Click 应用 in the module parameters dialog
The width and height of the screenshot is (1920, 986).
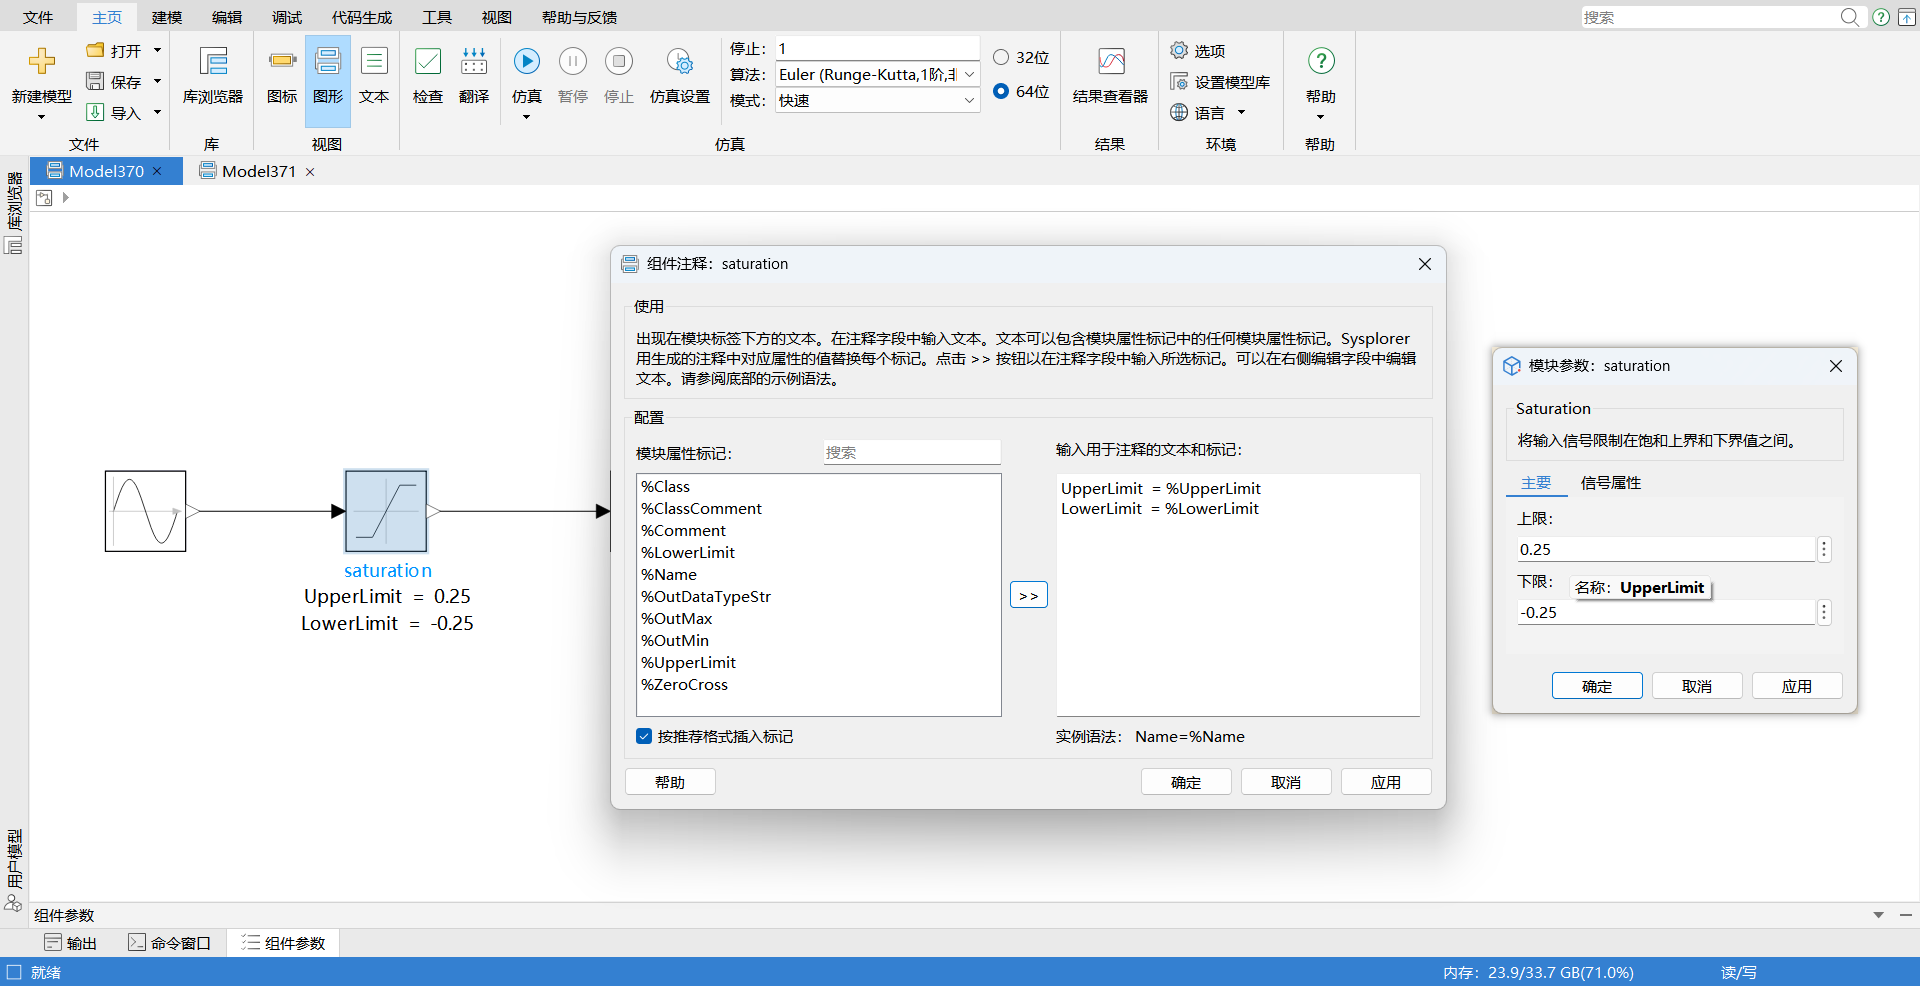pyautogui.click(x=1796, y=686)
